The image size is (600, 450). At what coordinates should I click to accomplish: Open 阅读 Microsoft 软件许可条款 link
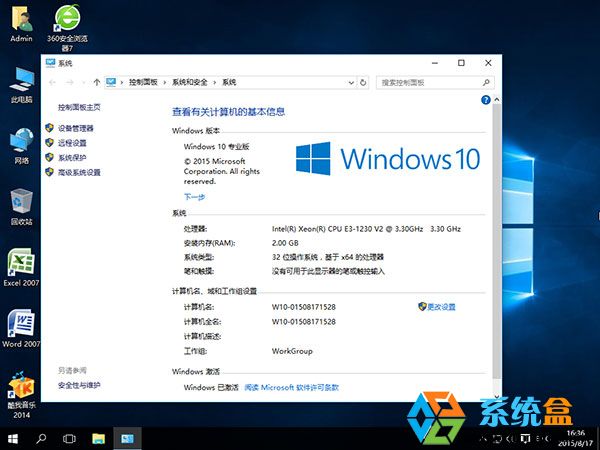tap(292, 387)
